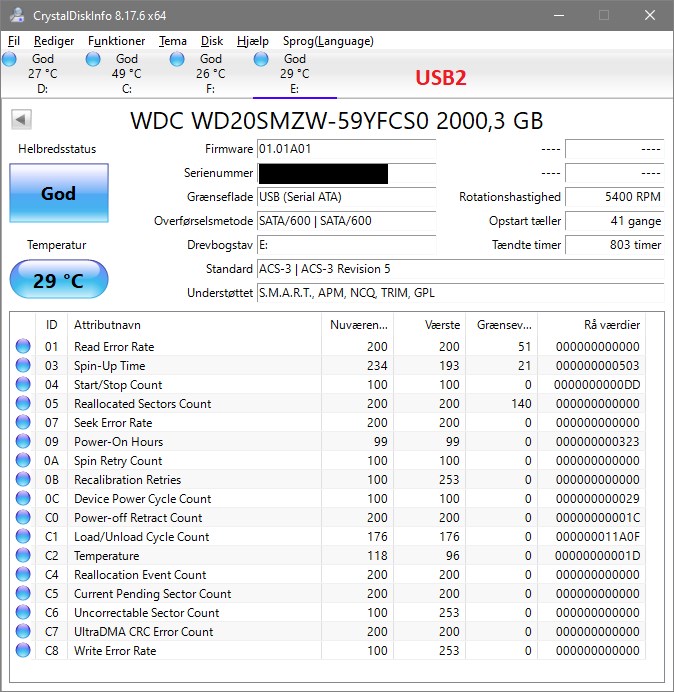Click the Standard field ACS-3 Revision 5
This screenshot has height=692, width=674.
point(460,269)
